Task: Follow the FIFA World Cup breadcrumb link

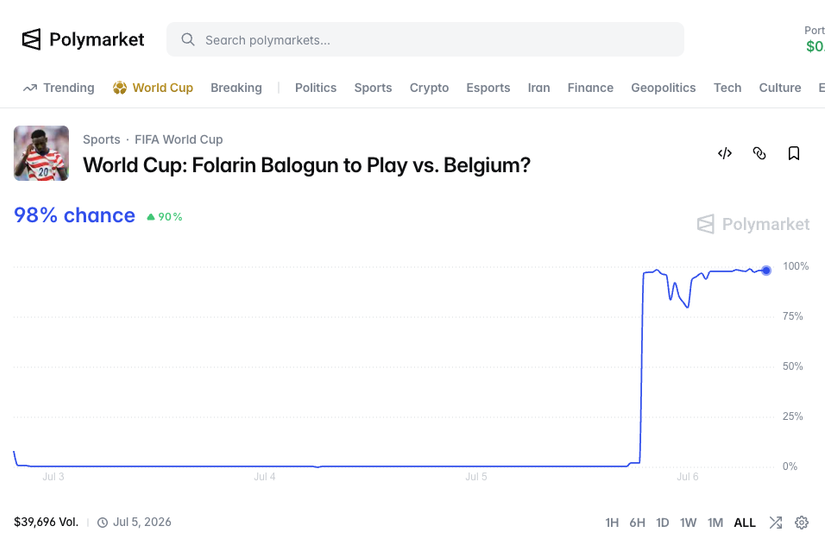Action: tap(178, 139)
